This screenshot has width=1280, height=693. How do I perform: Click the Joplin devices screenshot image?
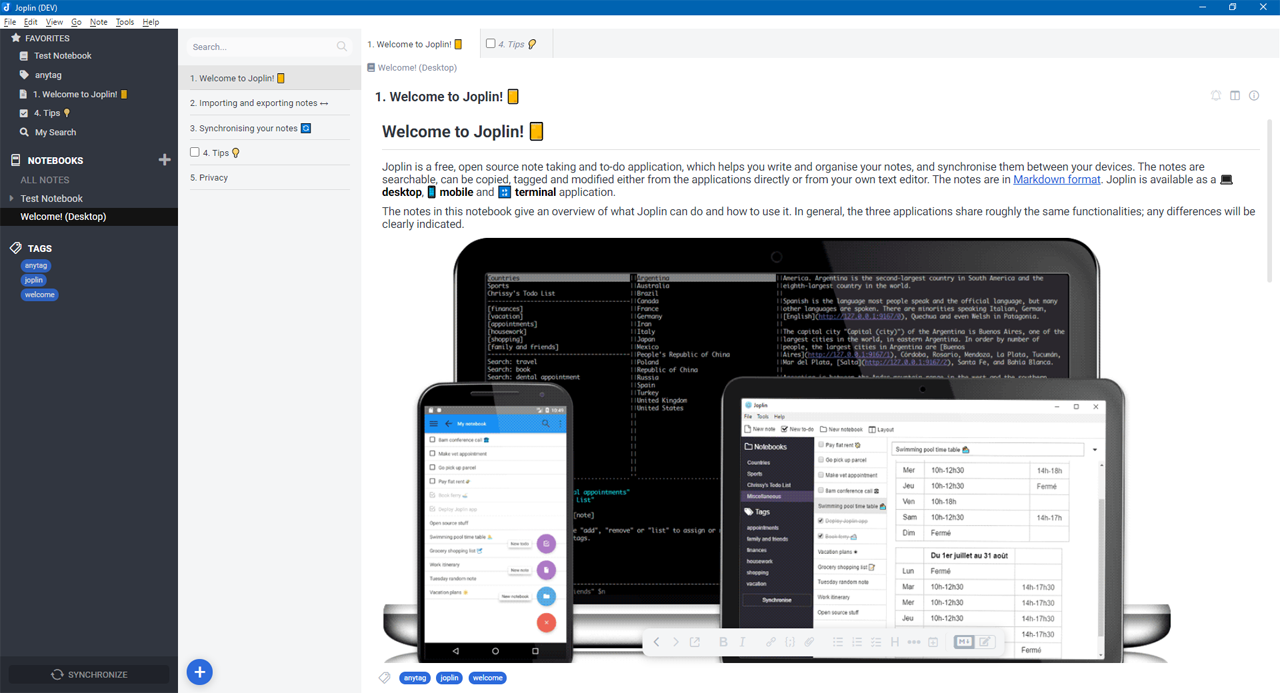tap(776, 450)
